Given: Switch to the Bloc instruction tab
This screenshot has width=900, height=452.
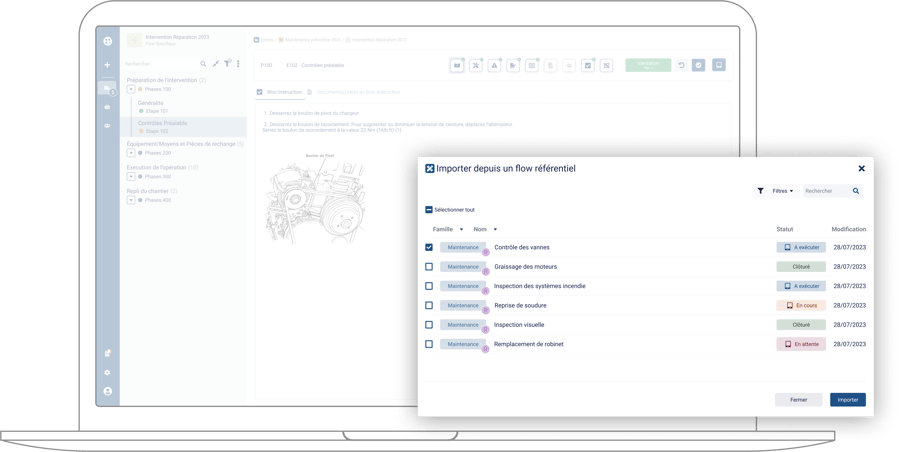Looking at the screenshot, I should pyautogui.click(x=280, y=92).
